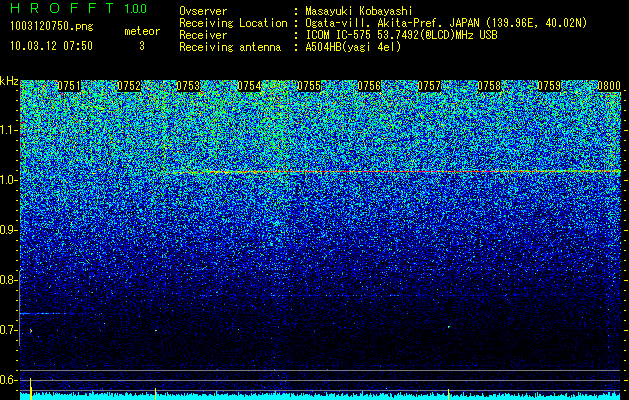Image resolution: width=629 pixels, height=400 pixels.
Task: Click the Receiver label
Action: click(203, 35)
